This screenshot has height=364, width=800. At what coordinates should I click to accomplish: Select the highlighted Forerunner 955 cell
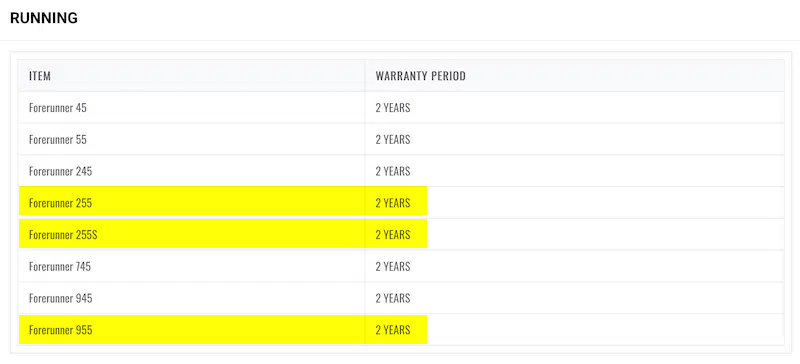click(x=192, y=330)
